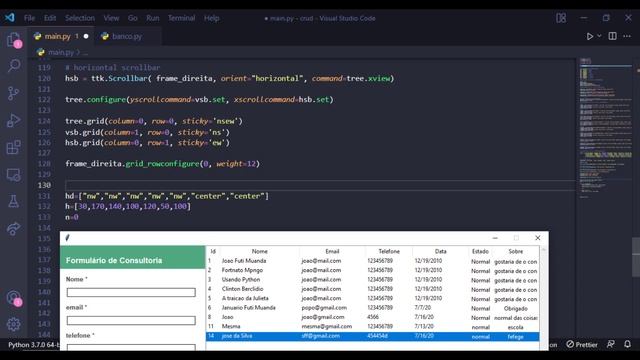The height and width of the screenshot is (360, 640).
Task: Open the Selection menu
Action: point(80,18)
